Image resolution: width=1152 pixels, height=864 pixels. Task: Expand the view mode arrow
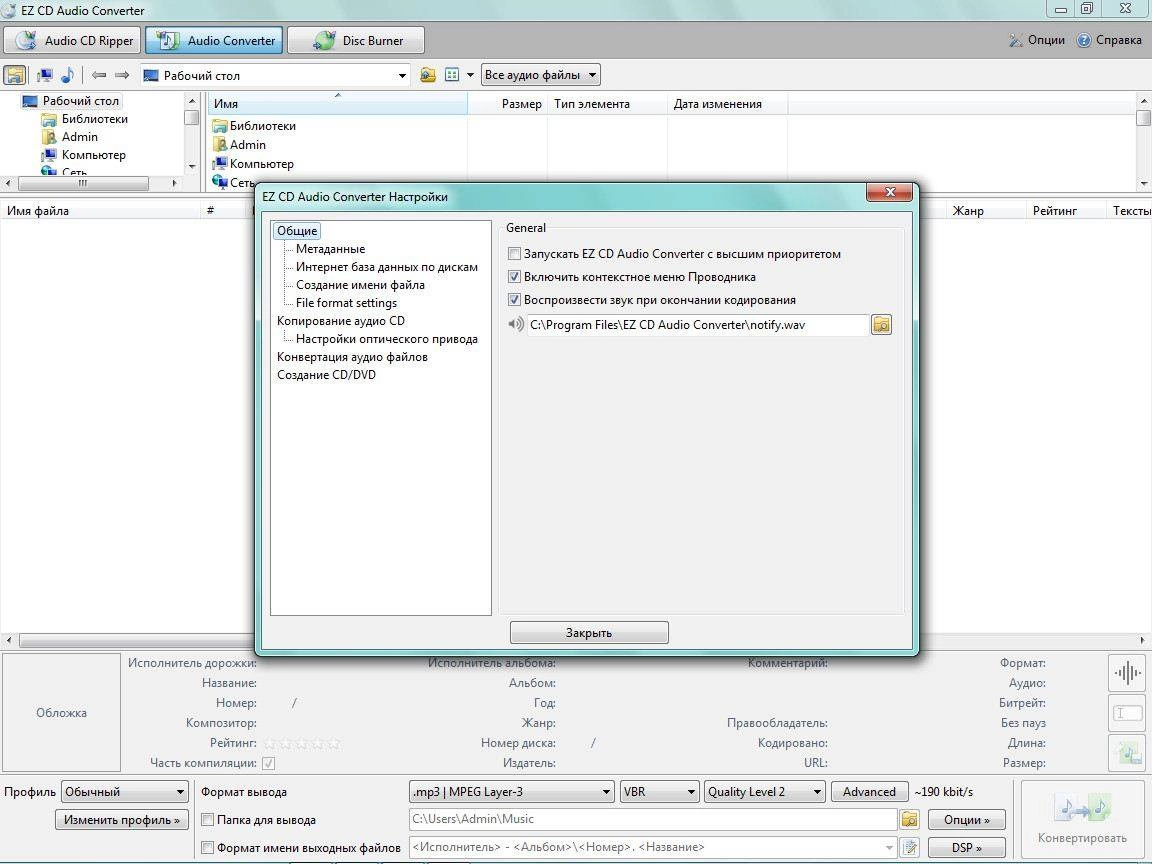(470, 75)
